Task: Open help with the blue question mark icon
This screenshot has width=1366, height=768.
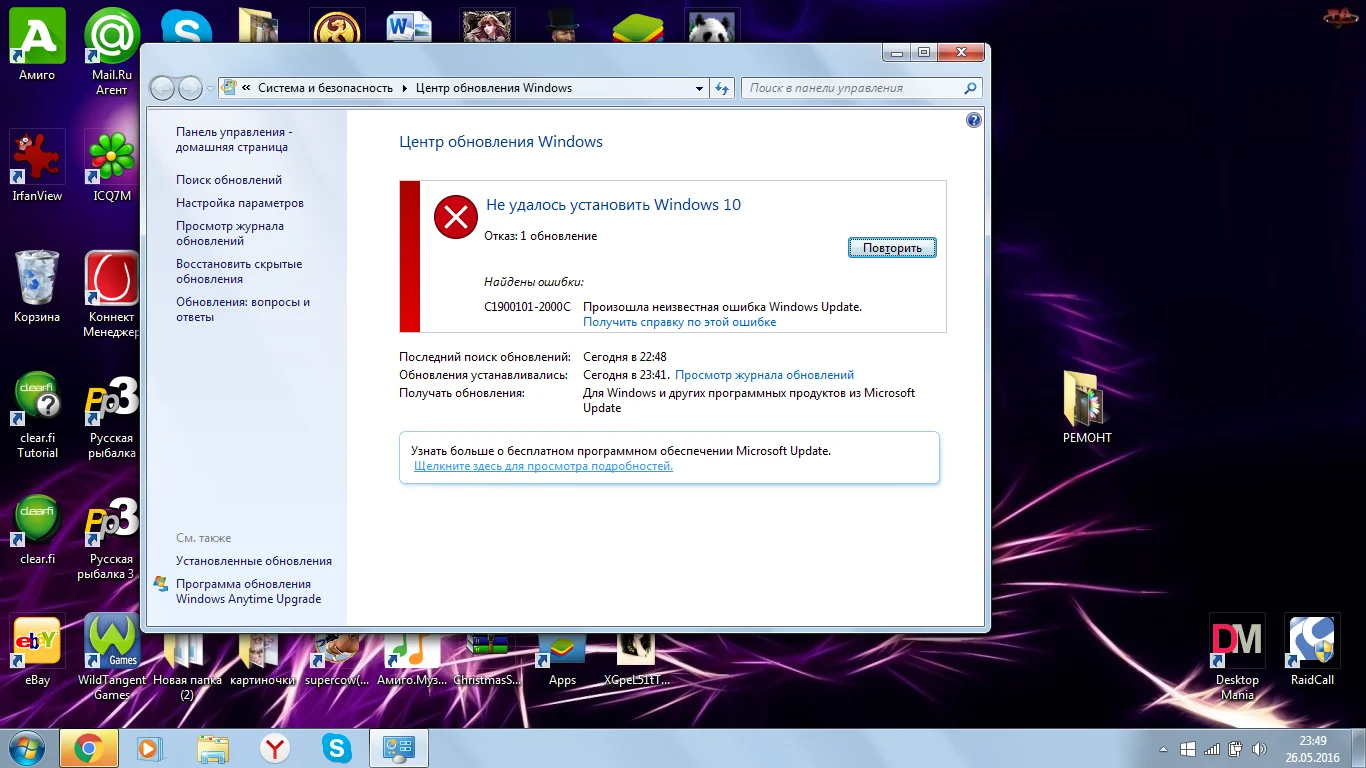Action: point(974,120)
